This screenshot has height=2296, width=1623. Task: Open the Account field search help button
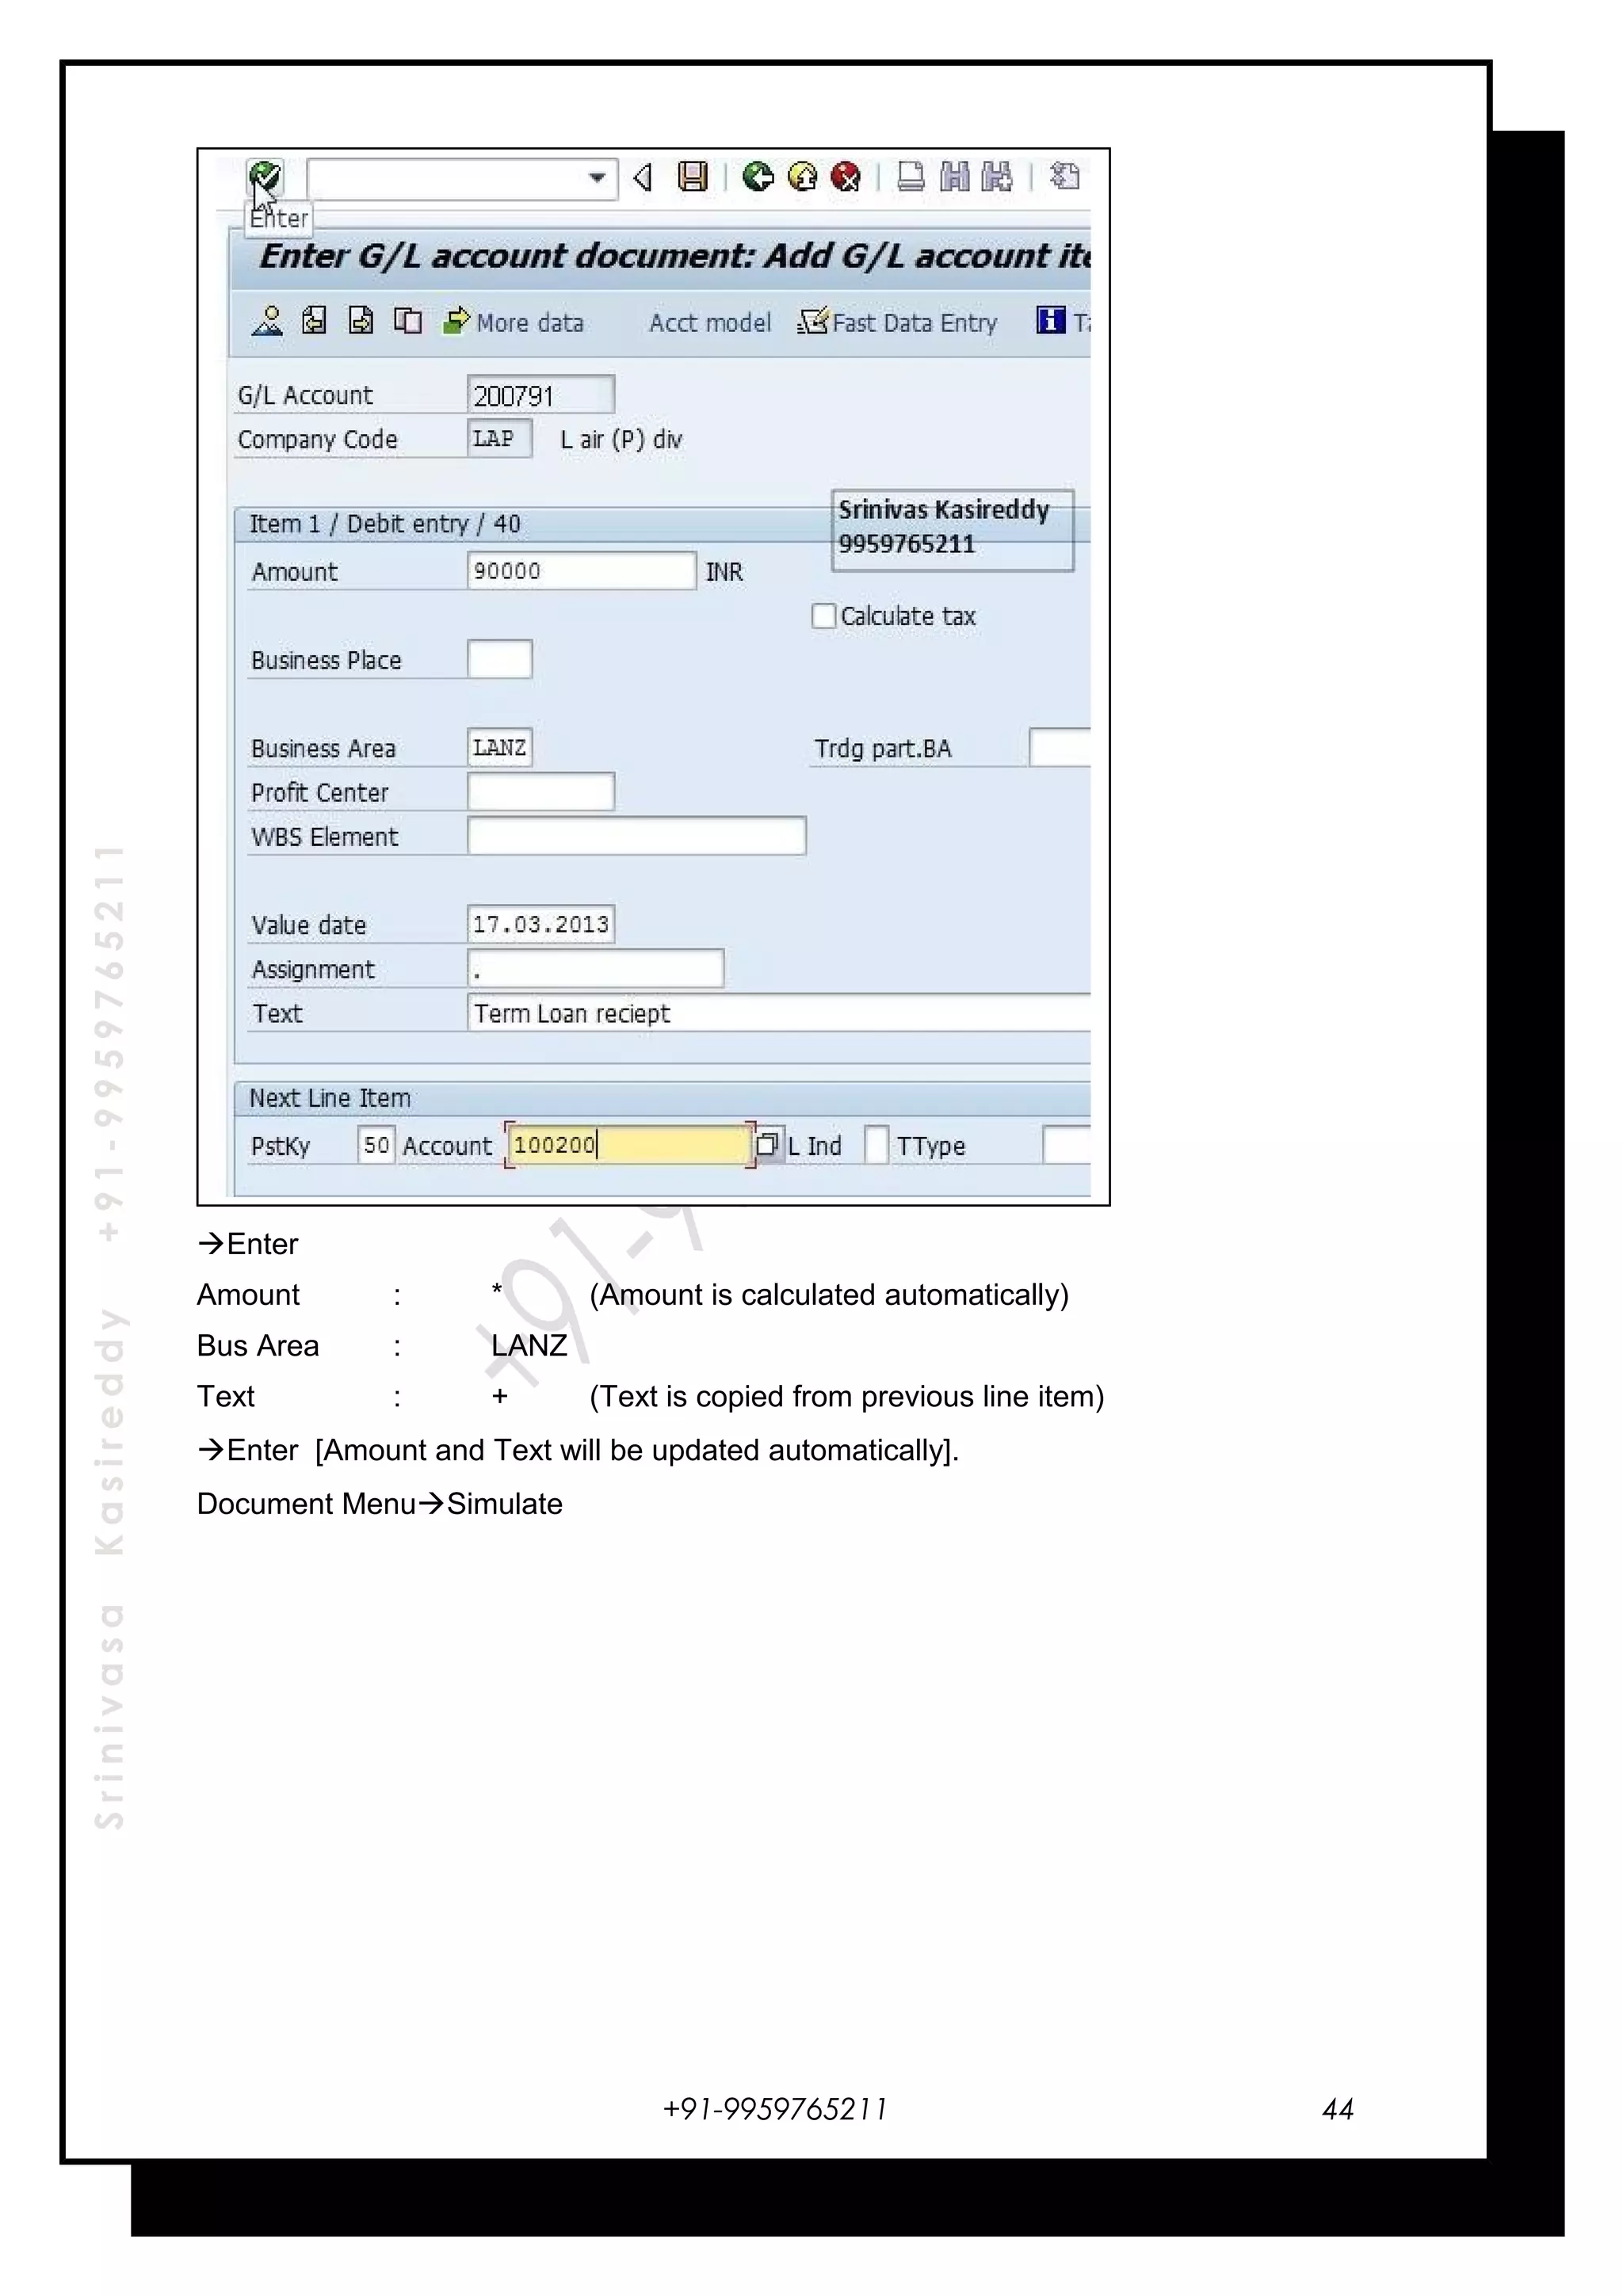pyautogui.click(x=767, y=1145)
